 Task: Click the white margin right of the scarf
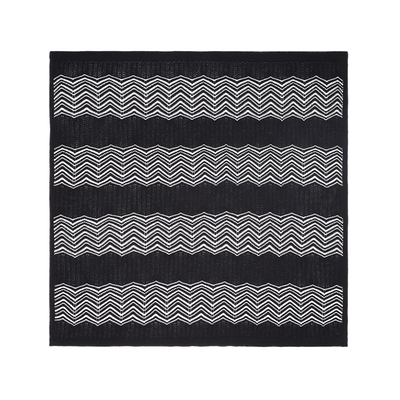click(x=374, y=200)
